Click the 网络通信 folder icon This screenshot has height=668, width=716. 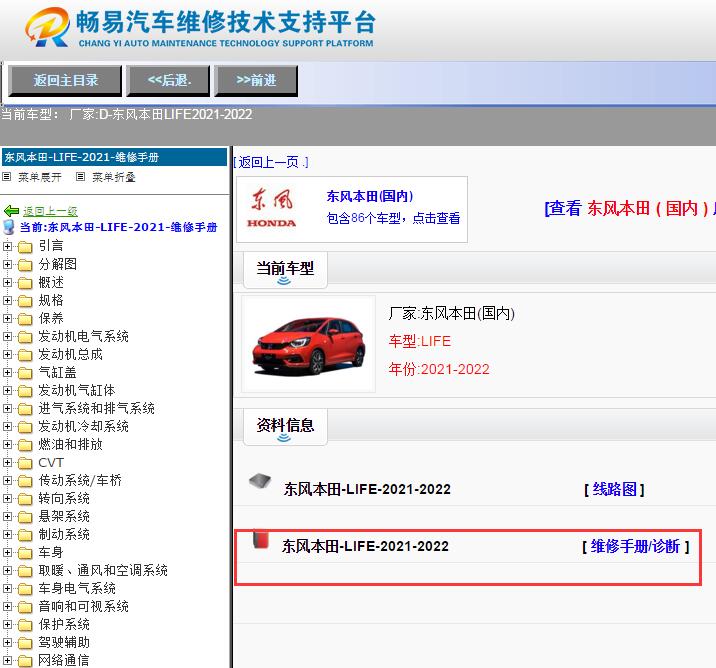pos(25,661)
